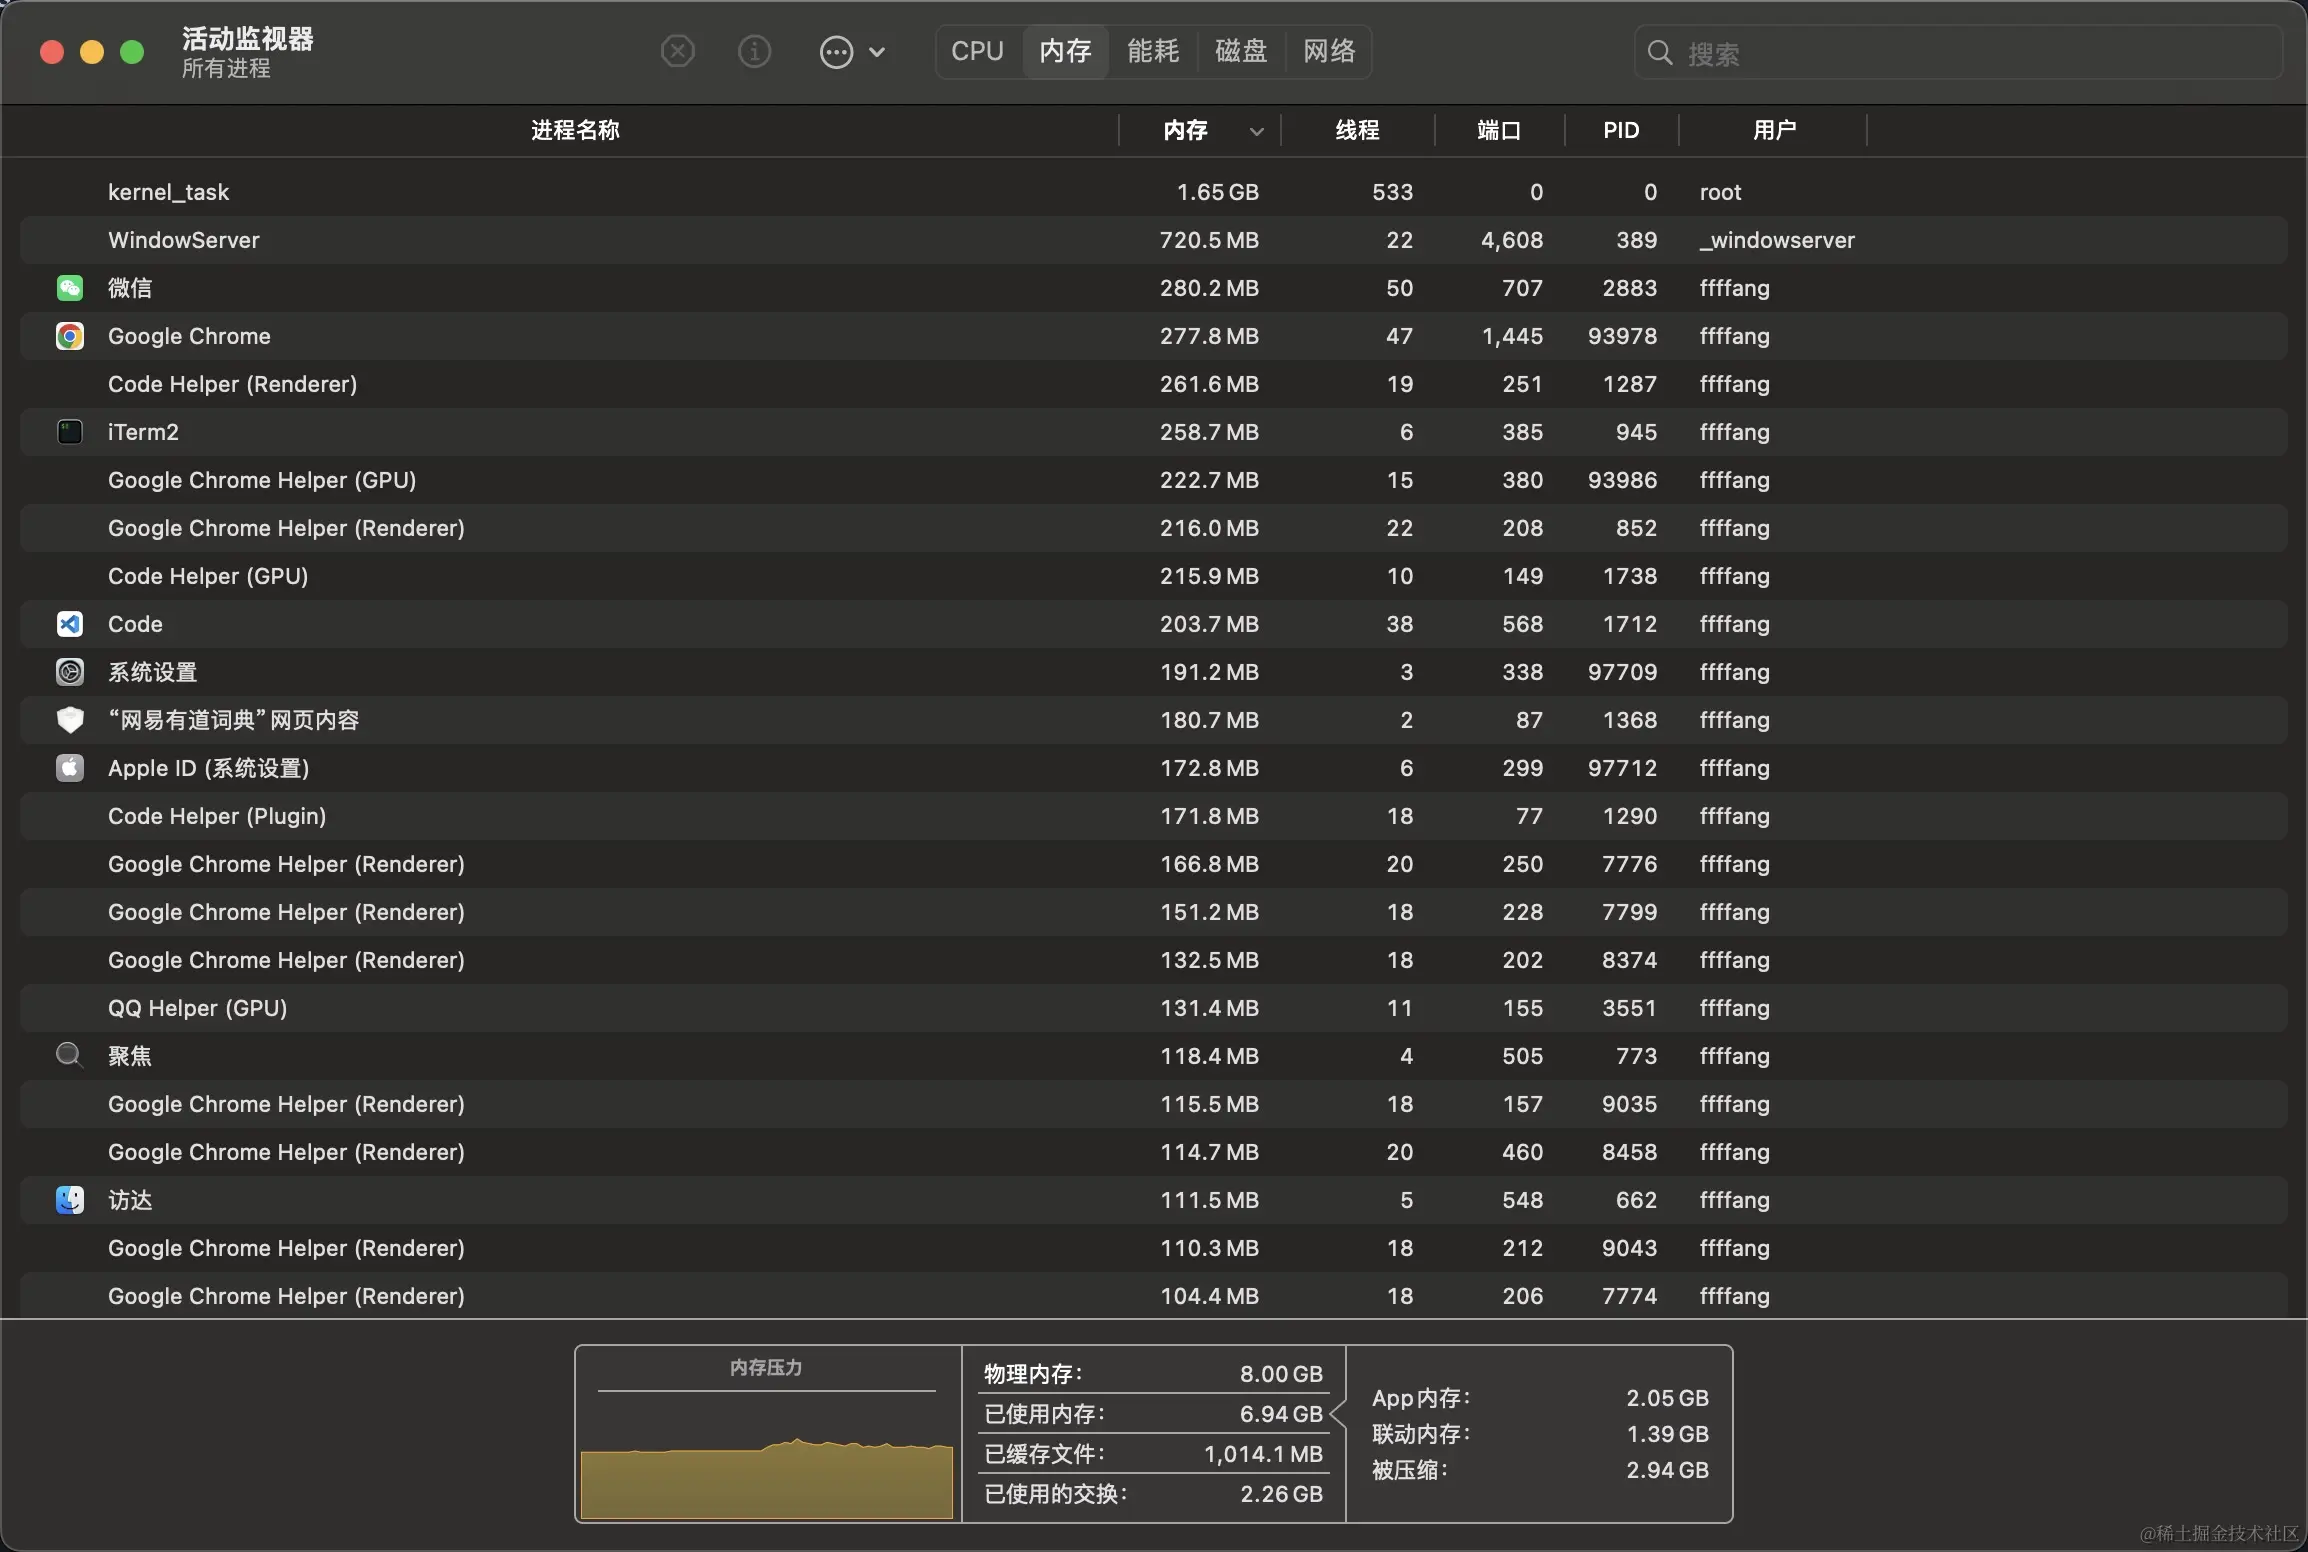Click the Apple ID (系统设置) icon
Viewport: 2308px width, 1552px height.
(69, 768)
